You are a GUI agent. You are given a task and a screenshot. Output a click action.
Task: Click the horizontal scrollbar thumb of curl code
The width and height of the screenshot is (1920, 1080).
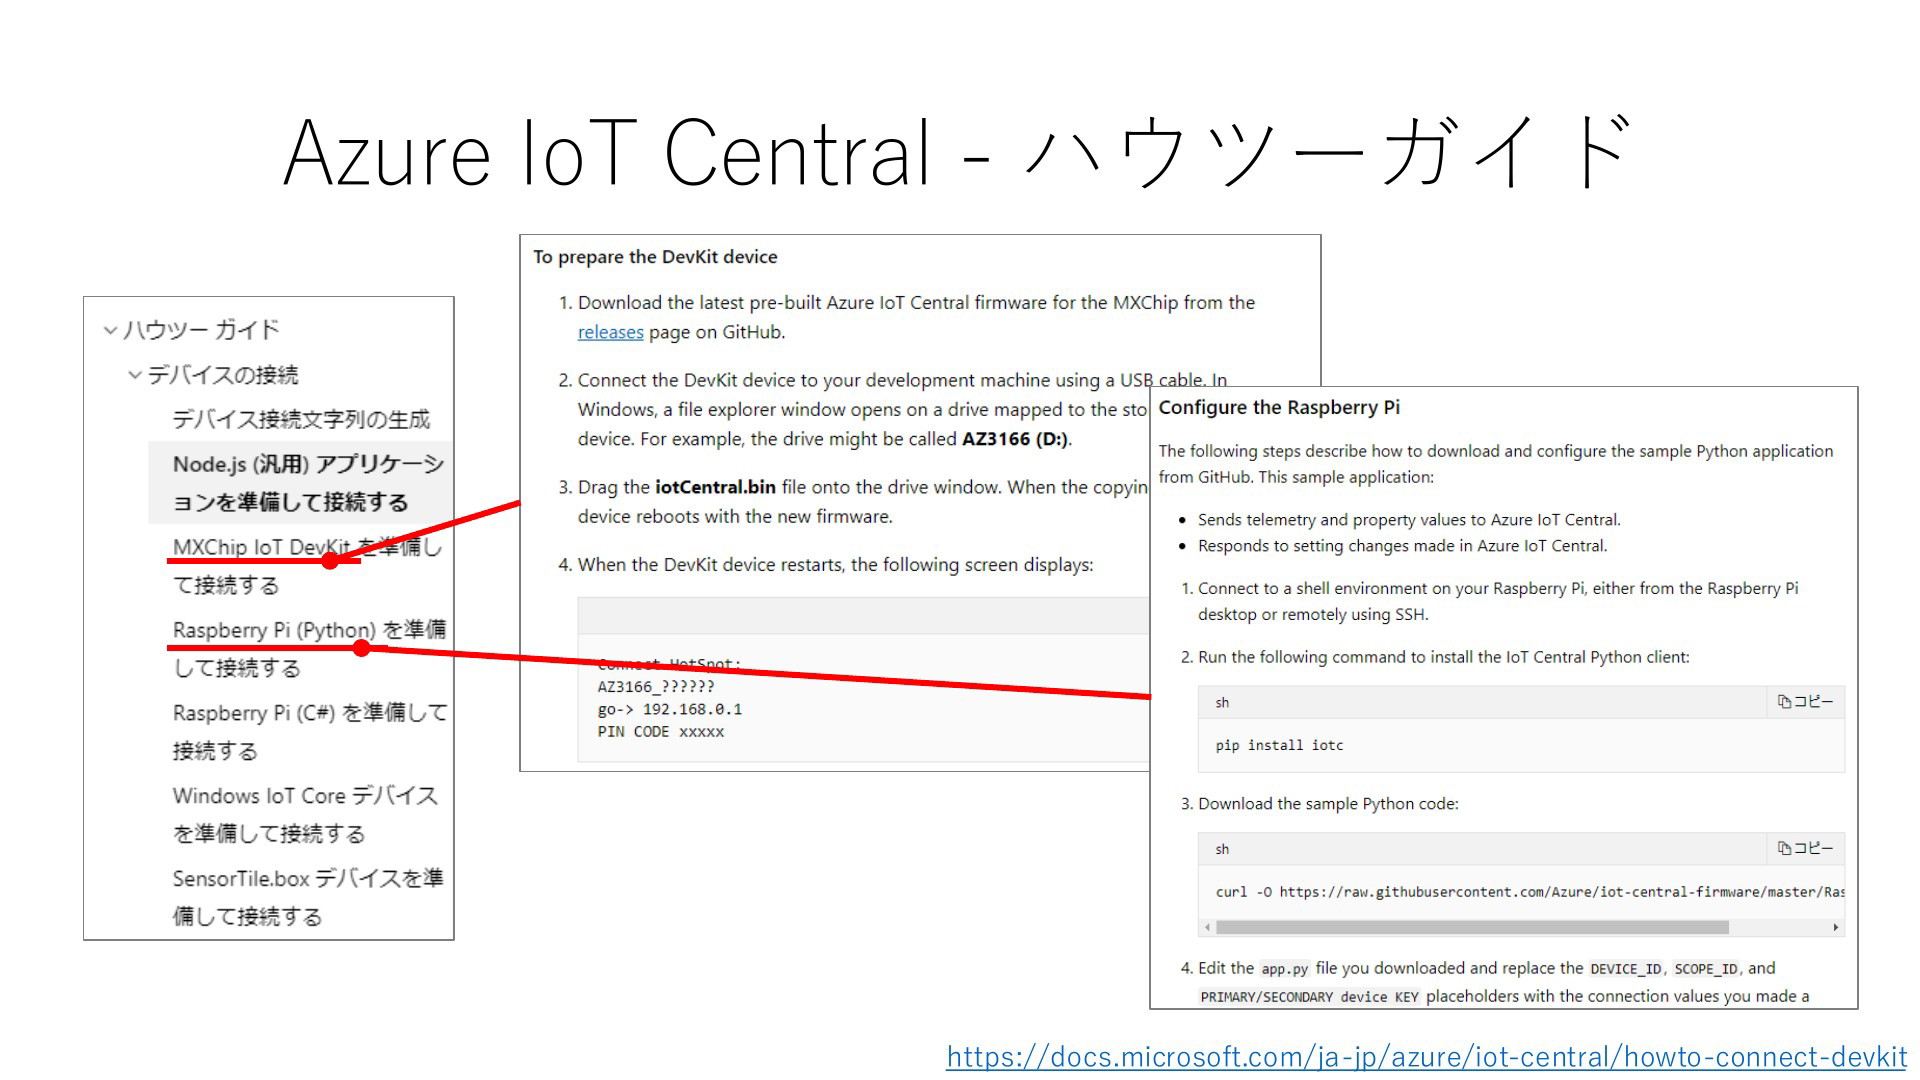(x=1472, y=928)
